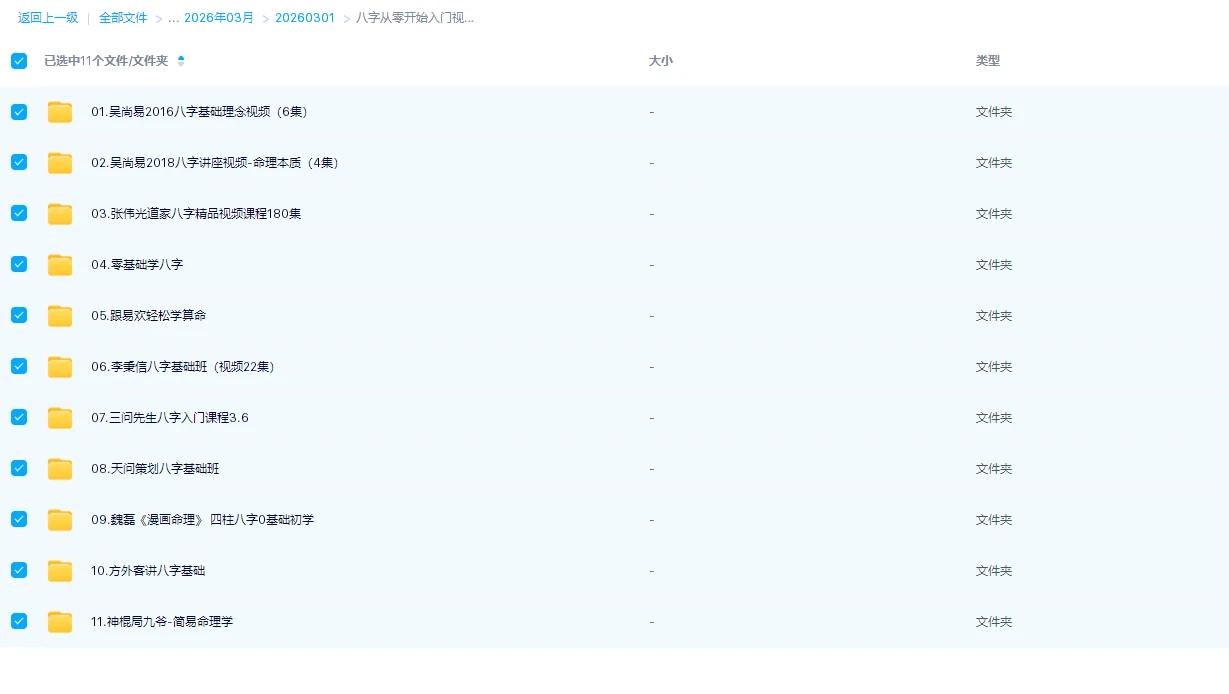The height and width of the screenshot is (694, 1229).
Task: Click folder icon of 03.张伟光道家八字精品视频课程
Action: [60, 214]
